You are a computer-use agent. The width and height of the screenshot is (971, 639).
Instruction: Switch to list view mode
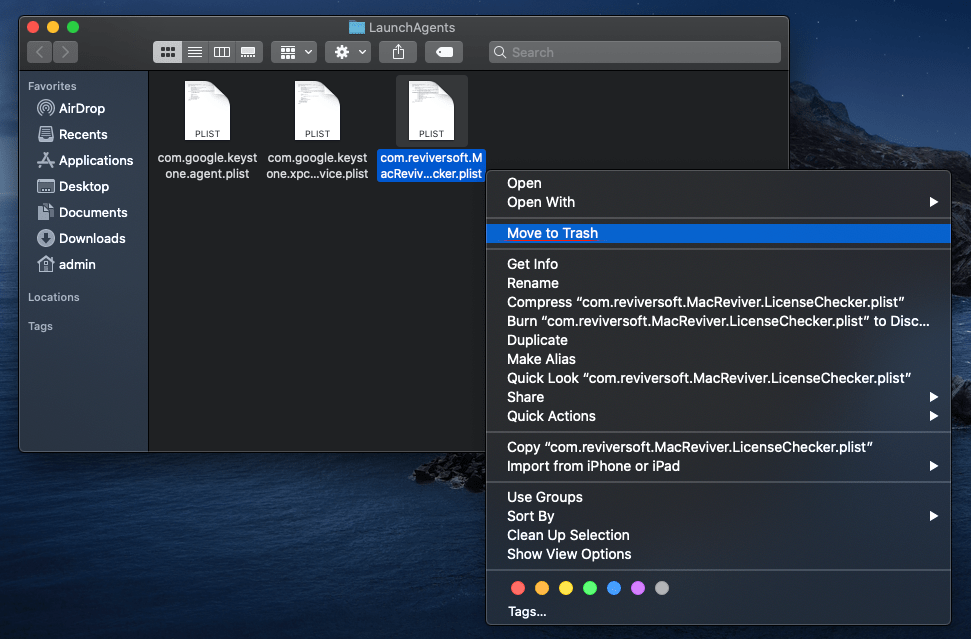(x=195, y=52)
